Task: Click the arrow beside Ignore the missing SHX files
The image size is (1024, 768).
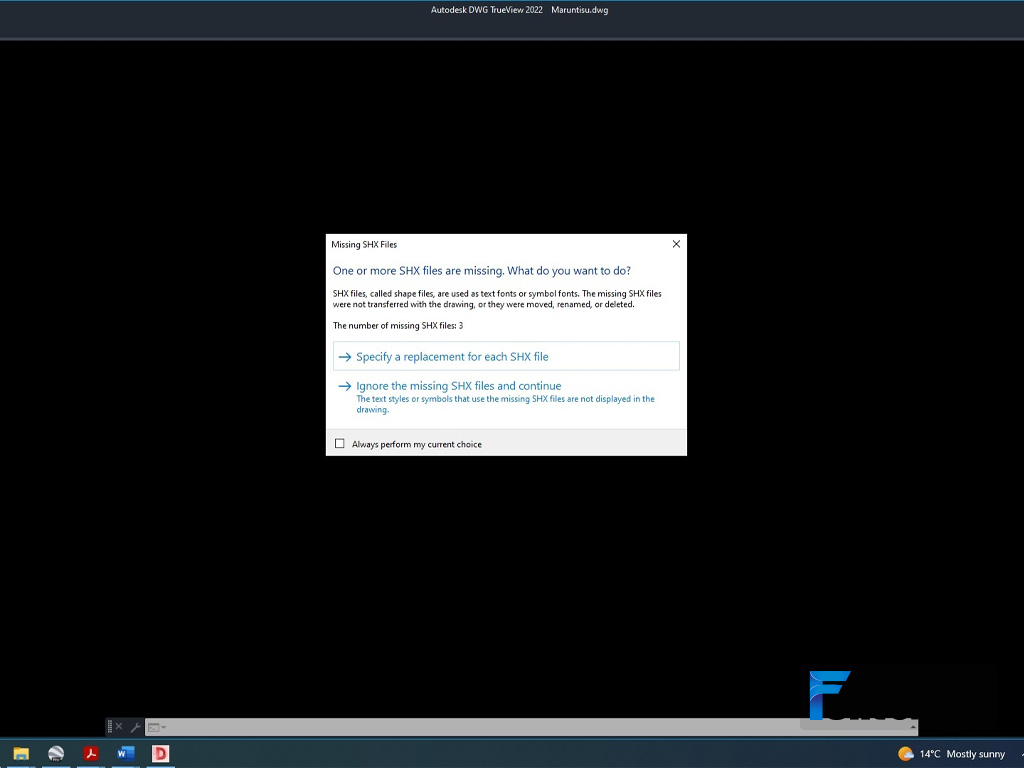Action: pyautogui.click(x=345, y=386)
